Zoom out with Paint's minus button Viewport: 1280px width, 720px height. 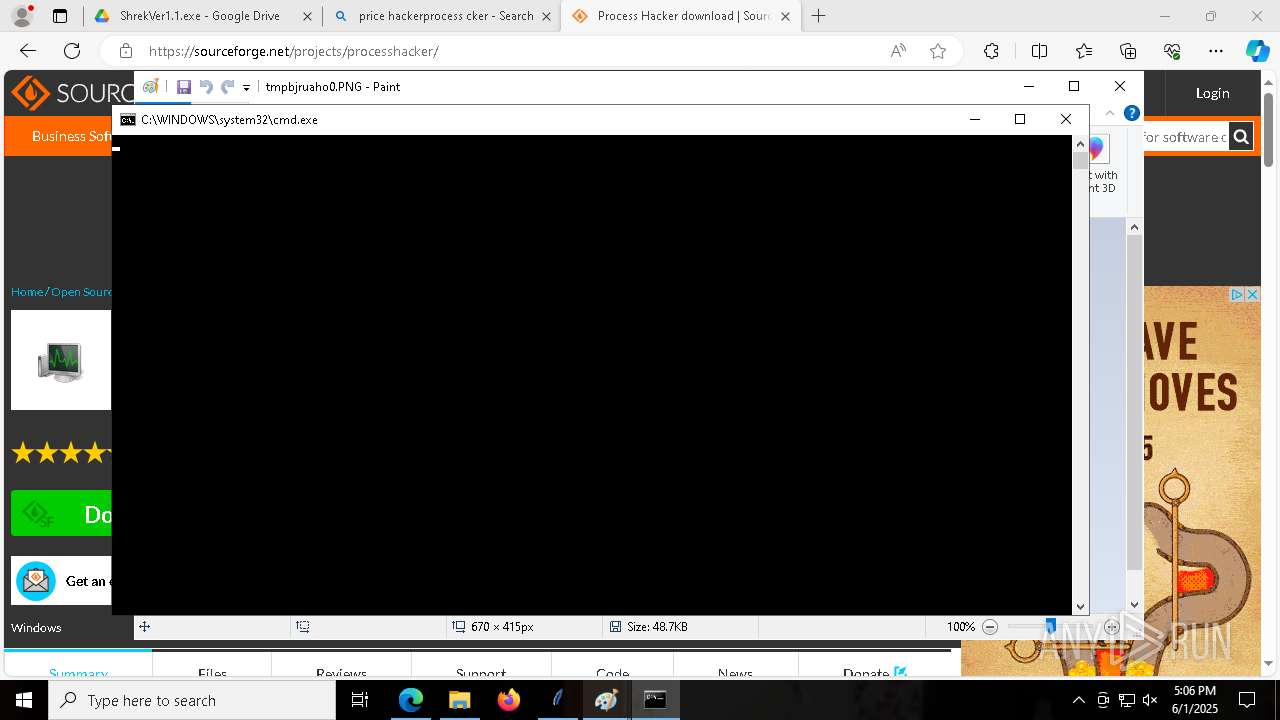990,627
